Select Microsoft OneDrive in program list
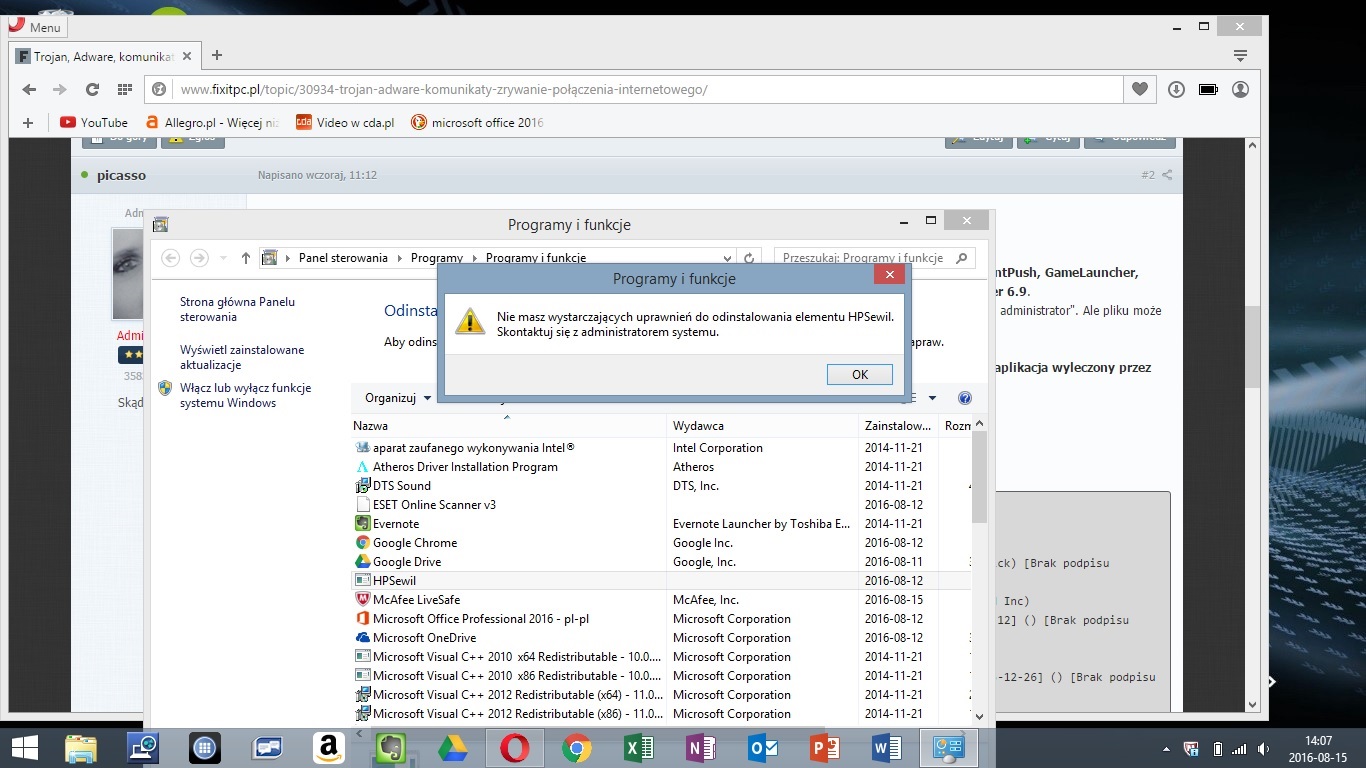Screen dimensions: 1366x768 661,637
